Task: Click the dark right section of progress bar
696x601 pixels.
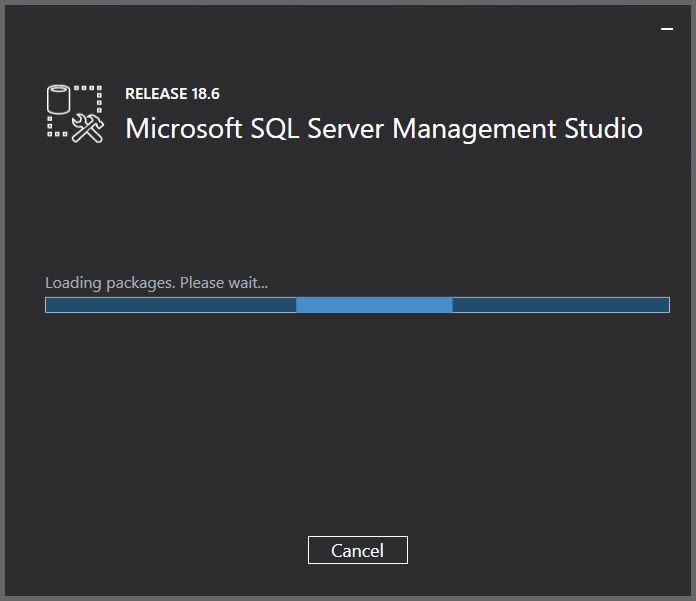Action: (x=560, y=305)
